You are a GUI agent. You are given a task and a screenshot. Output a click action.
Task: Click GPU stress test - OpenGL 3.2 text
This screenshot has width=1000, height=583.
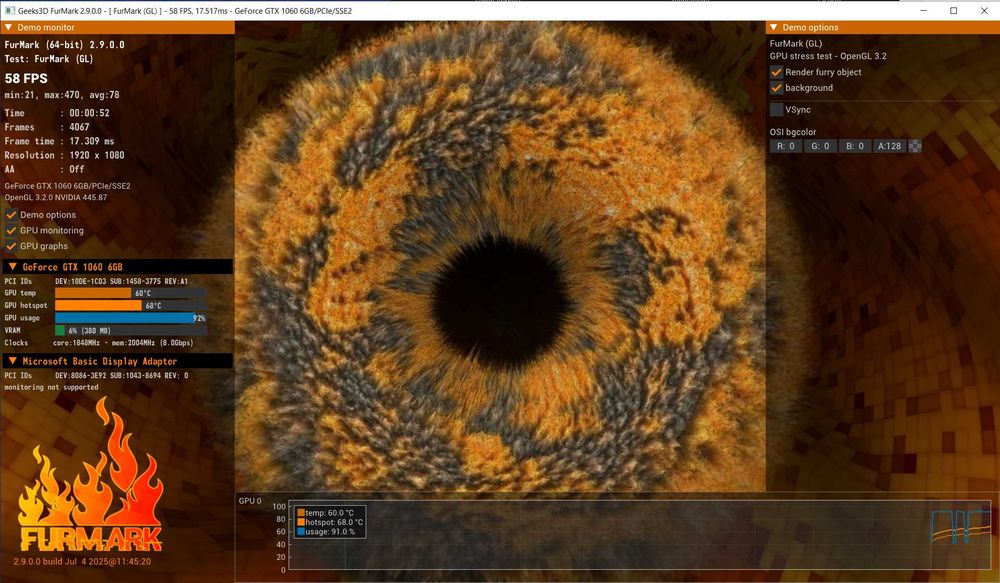(x=828, y=56)
